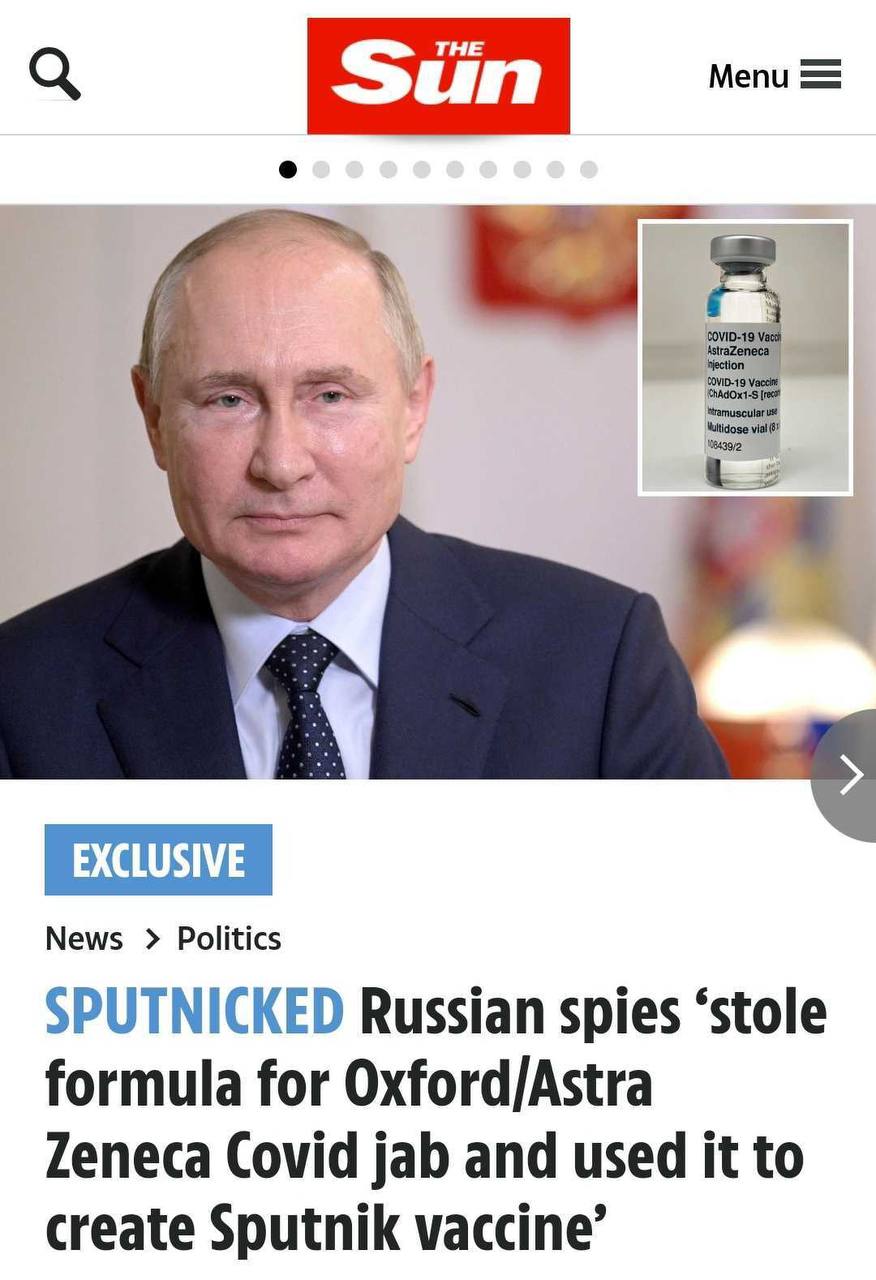Open the hamburger Menu icon
This screenshot has height=1280, width=876.
click(x=821, y=75)
